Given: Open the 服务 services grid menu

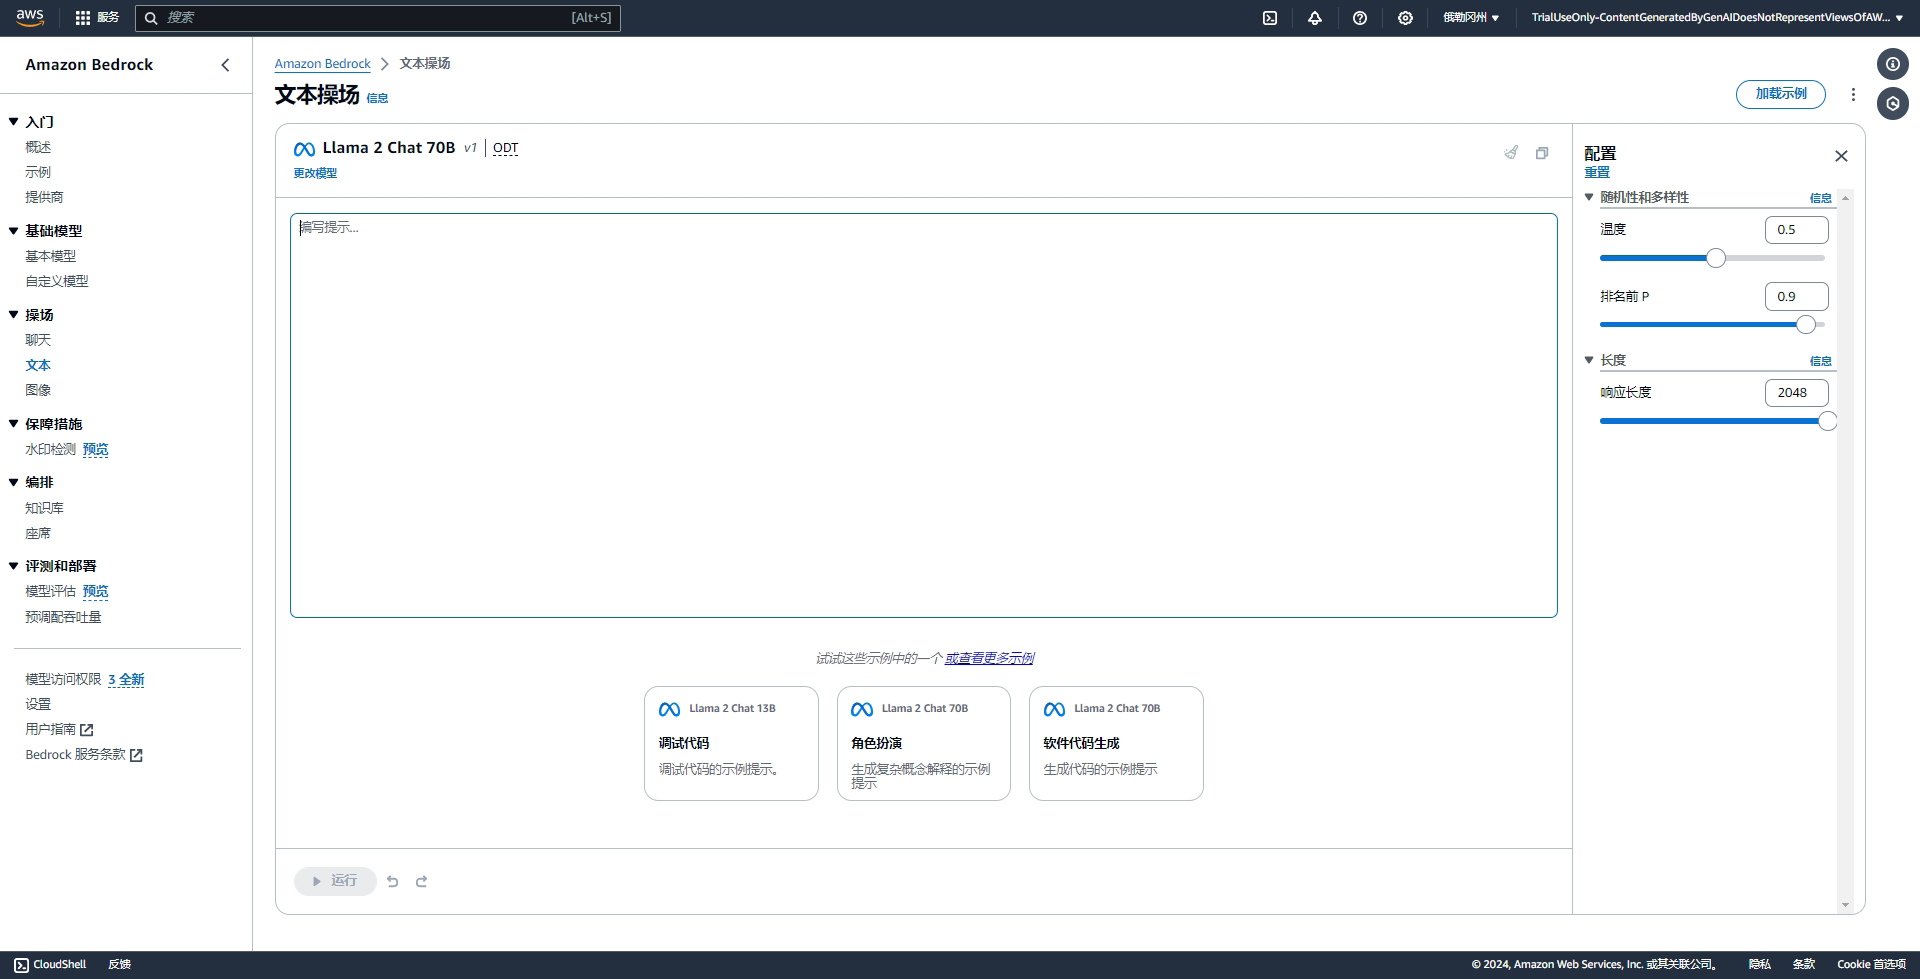Looking at the screenshot, I should (97, 18).
